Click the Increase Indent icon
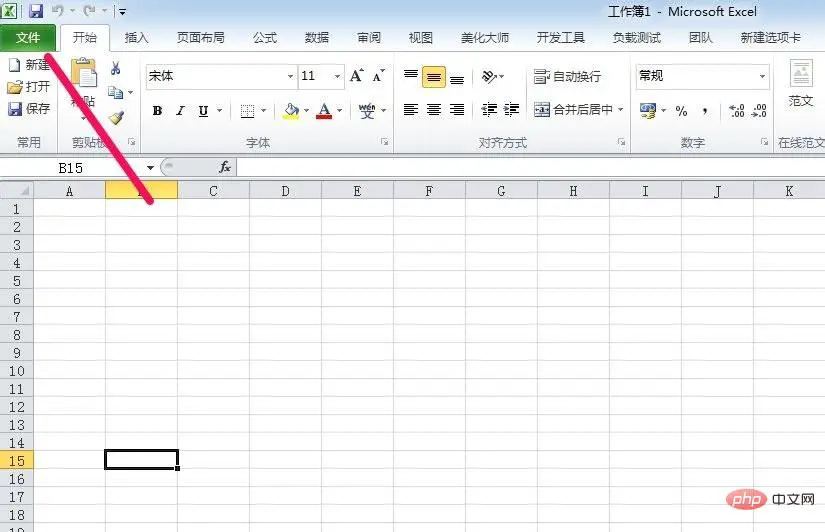This screenshot has height=532, width=825. (511, 109)
